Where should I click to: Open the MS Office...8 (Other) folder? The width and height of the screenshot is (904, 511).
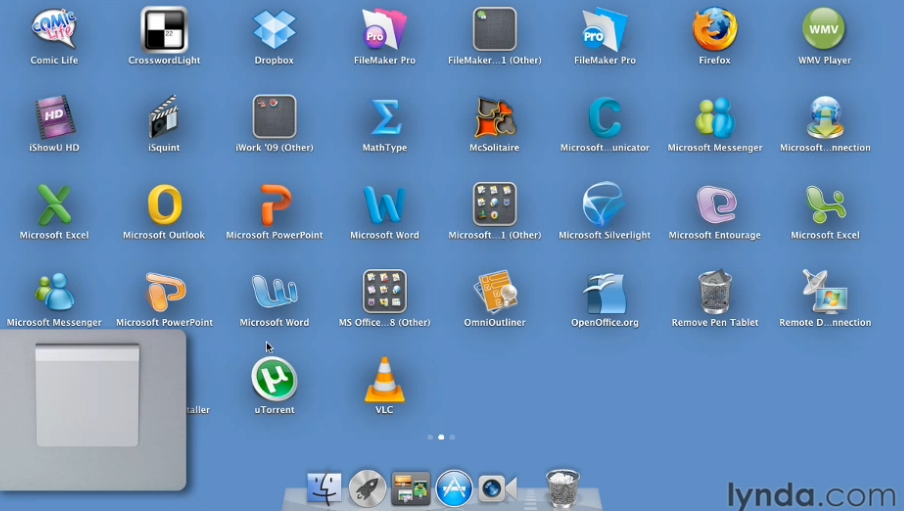click(385, 292)
